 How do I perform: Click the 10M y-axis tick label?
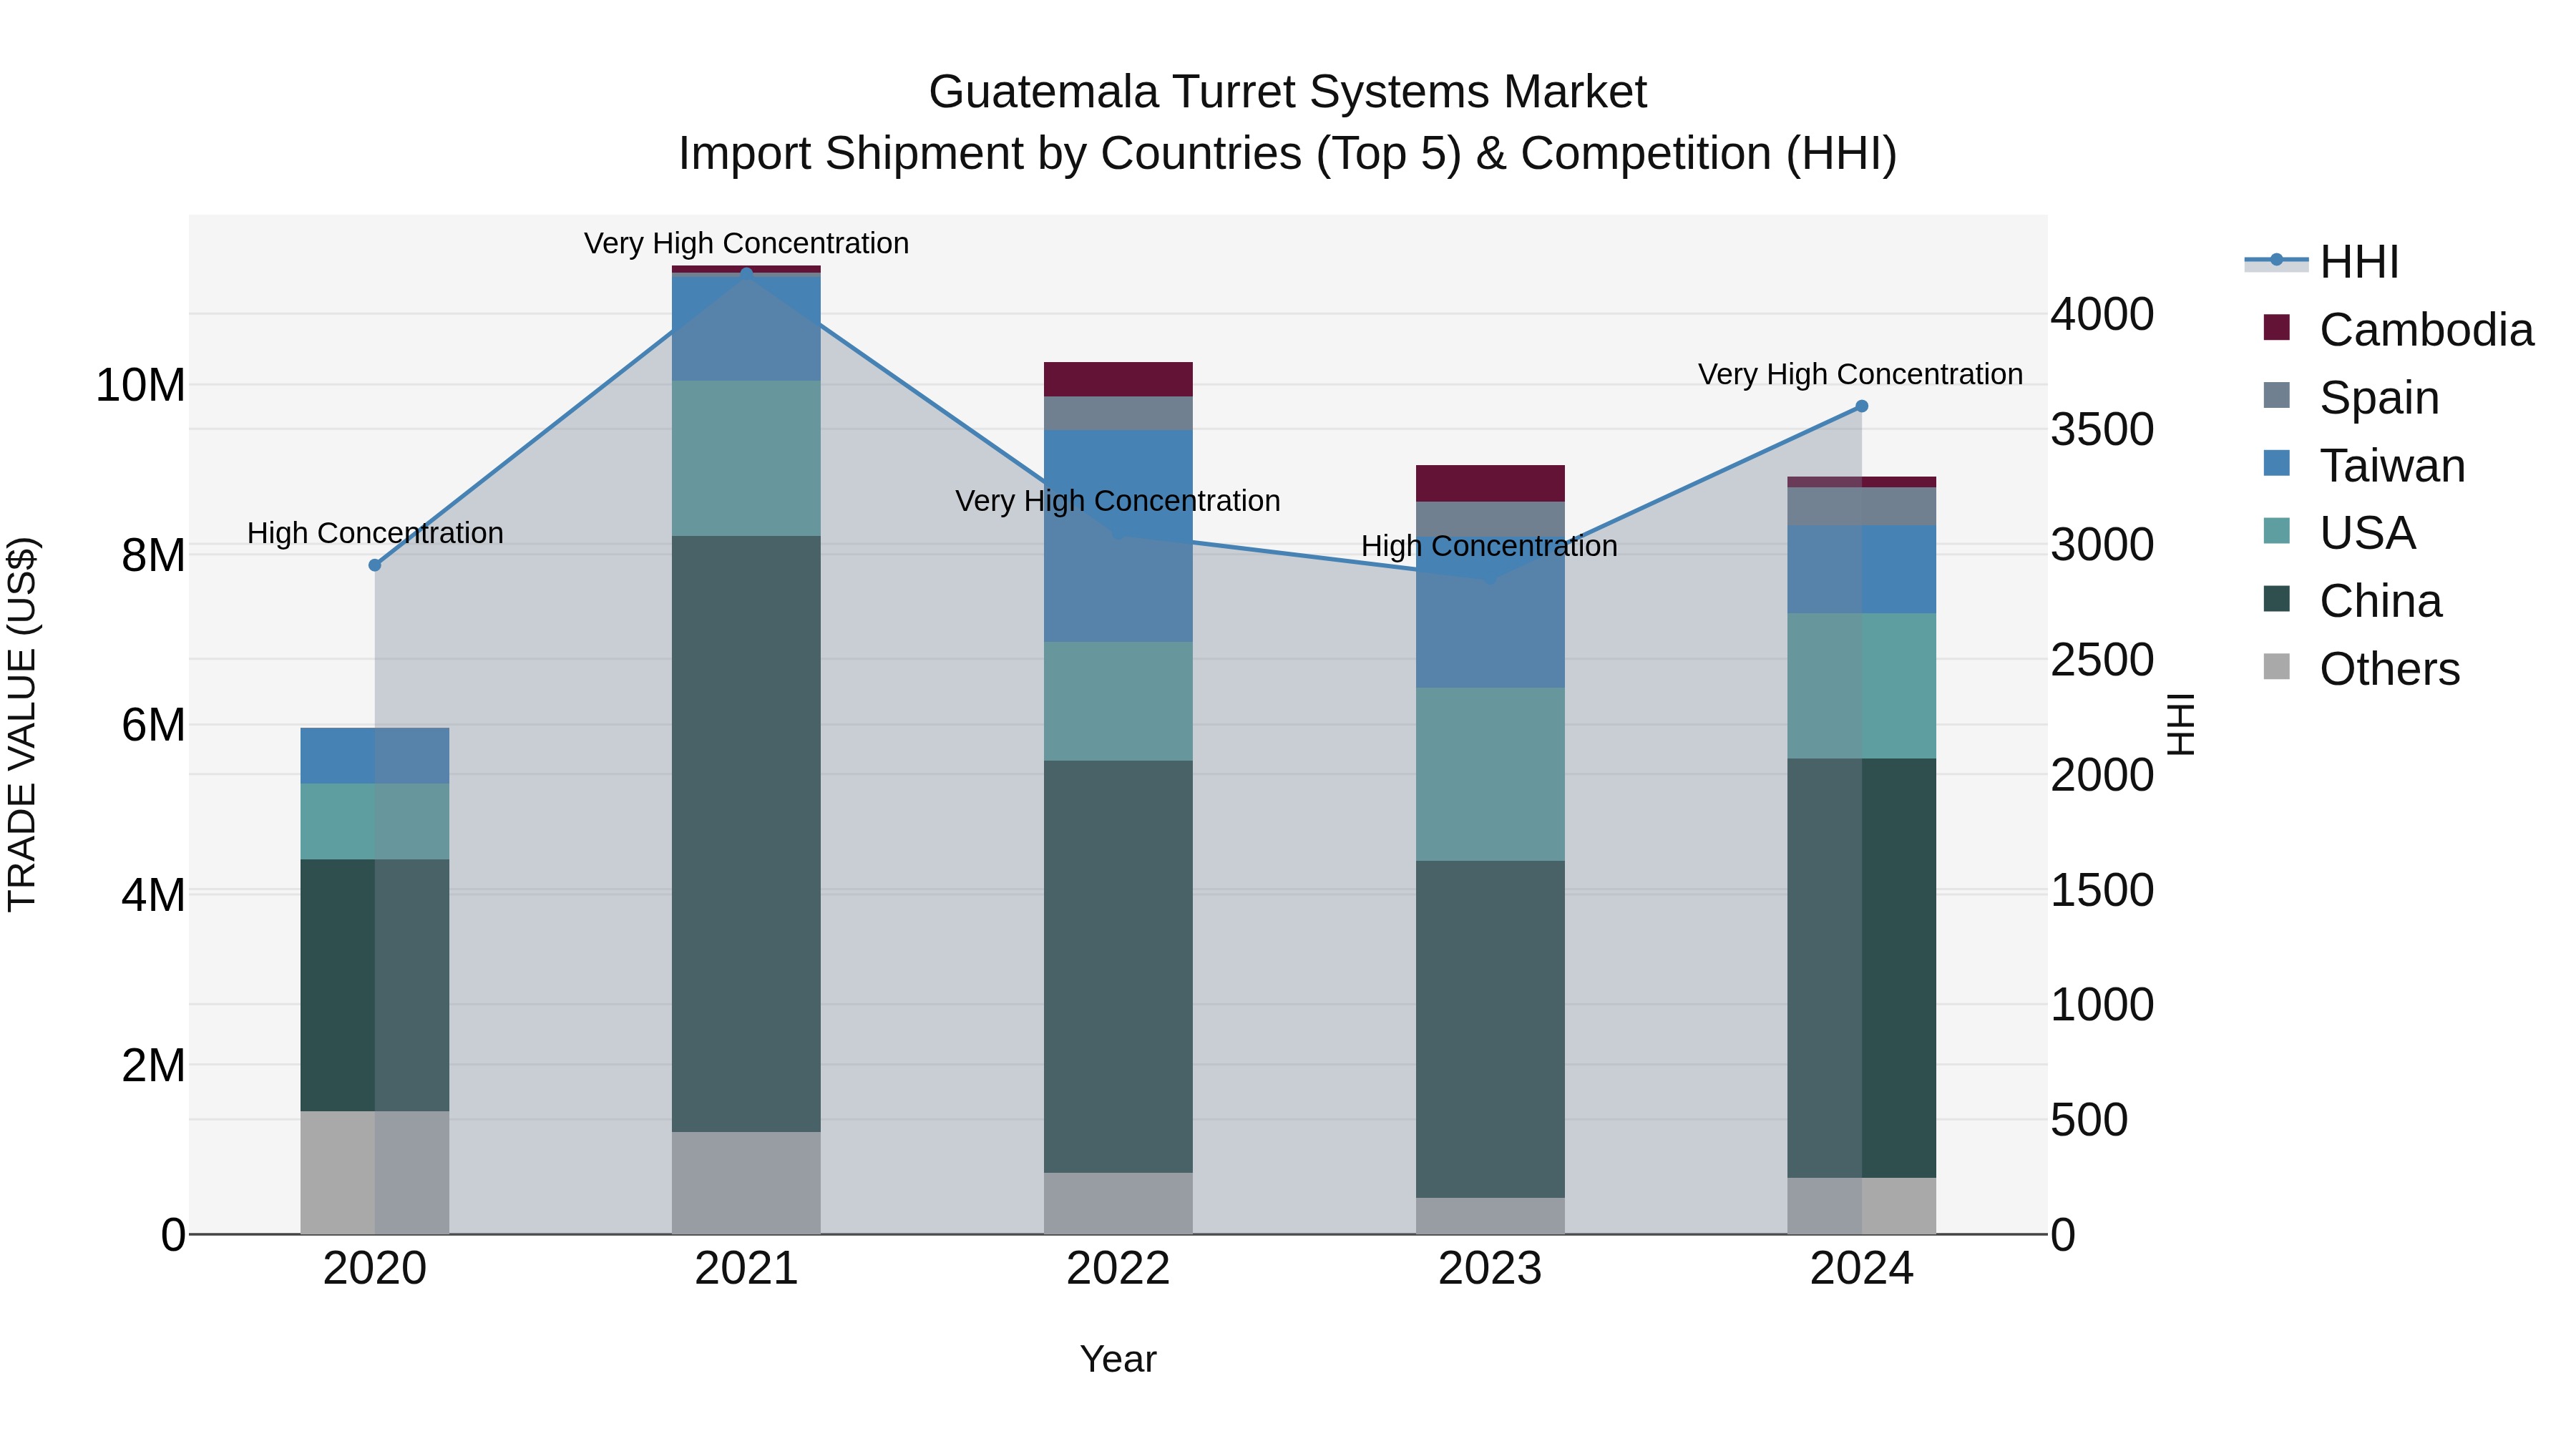140,385
